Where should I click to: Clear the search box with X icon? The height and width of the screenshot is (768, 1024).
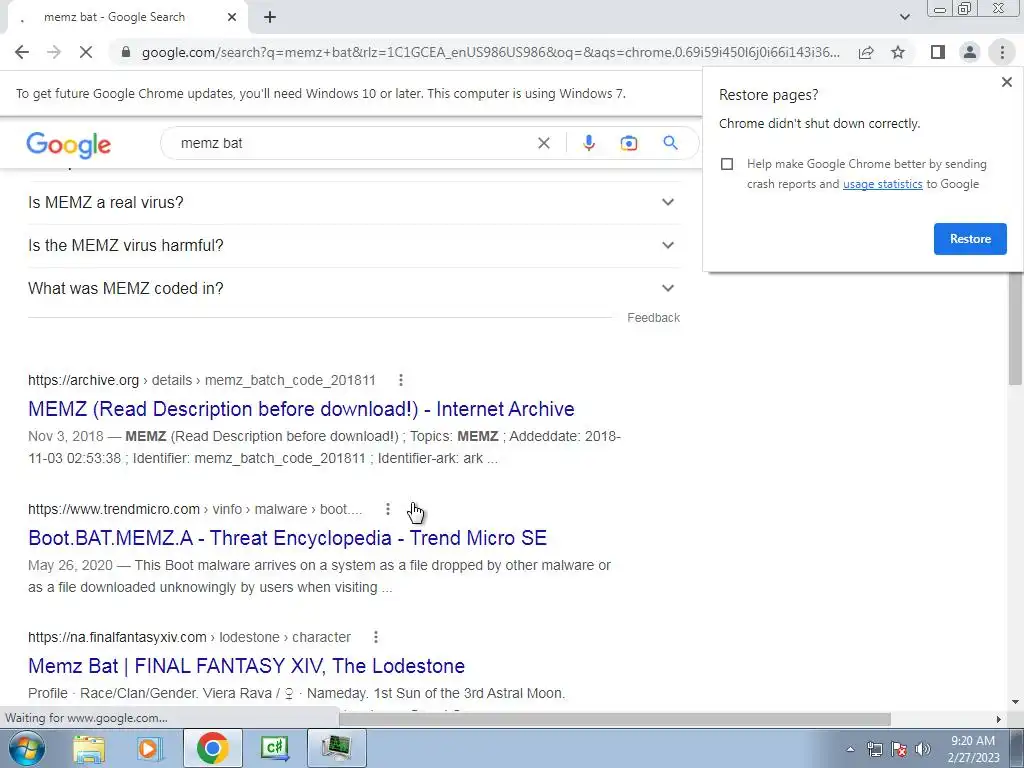click(x=543, y=143)
